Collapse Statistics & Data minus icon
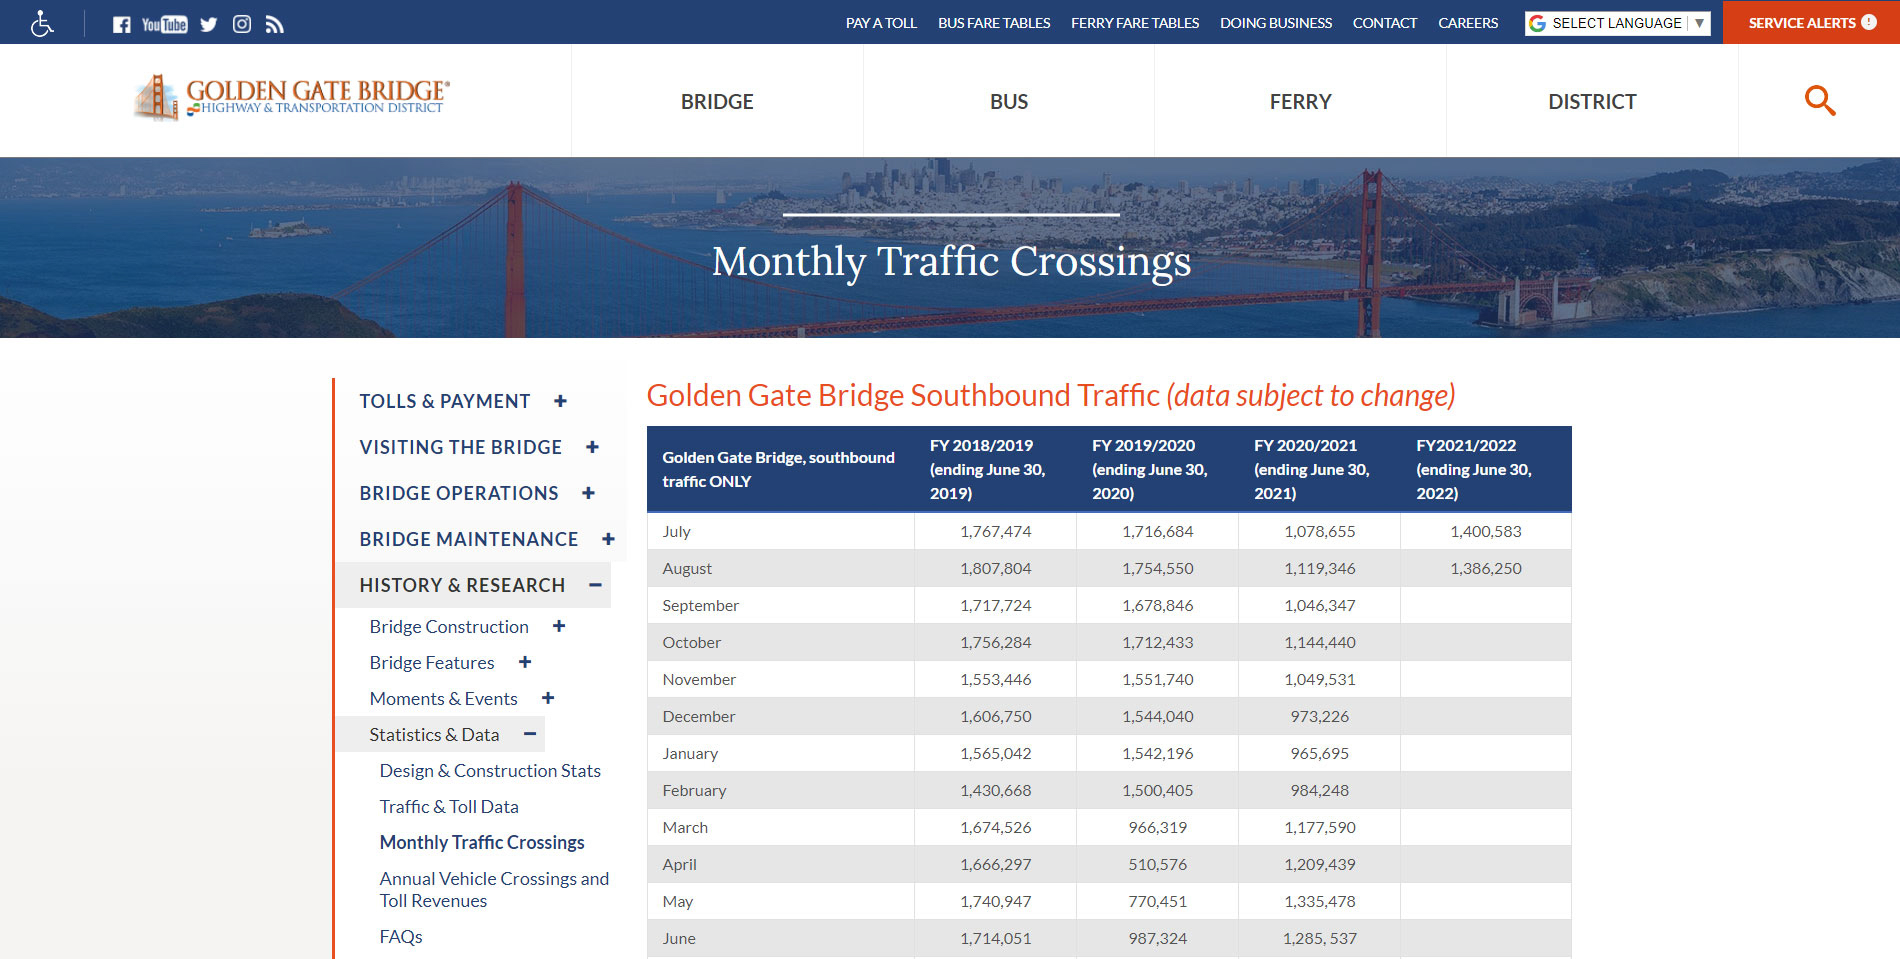The height and width of the screenshot is (959, 1900). 530,734
